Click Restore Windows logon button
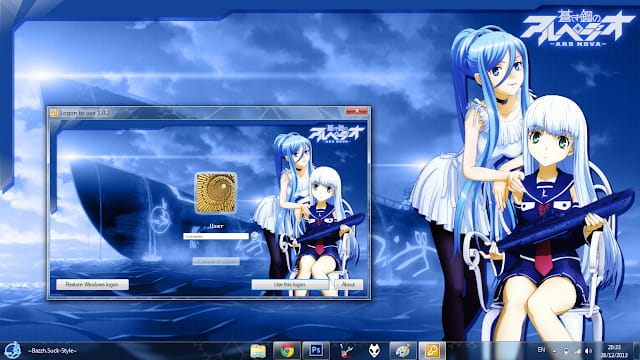The width and height of the screenshot is (640, 360). [x=92, y=284]
